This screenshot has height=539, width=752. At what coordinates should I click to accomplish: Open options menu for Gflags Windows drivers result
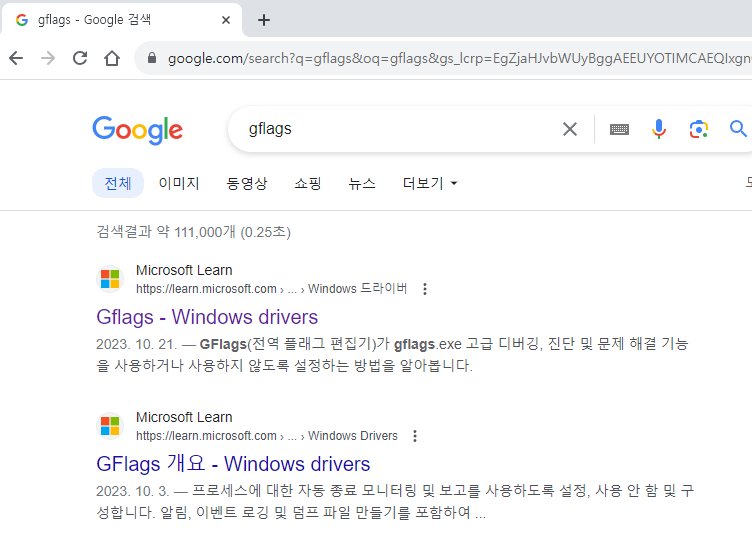pyautogui.click(x=425, y=289)
